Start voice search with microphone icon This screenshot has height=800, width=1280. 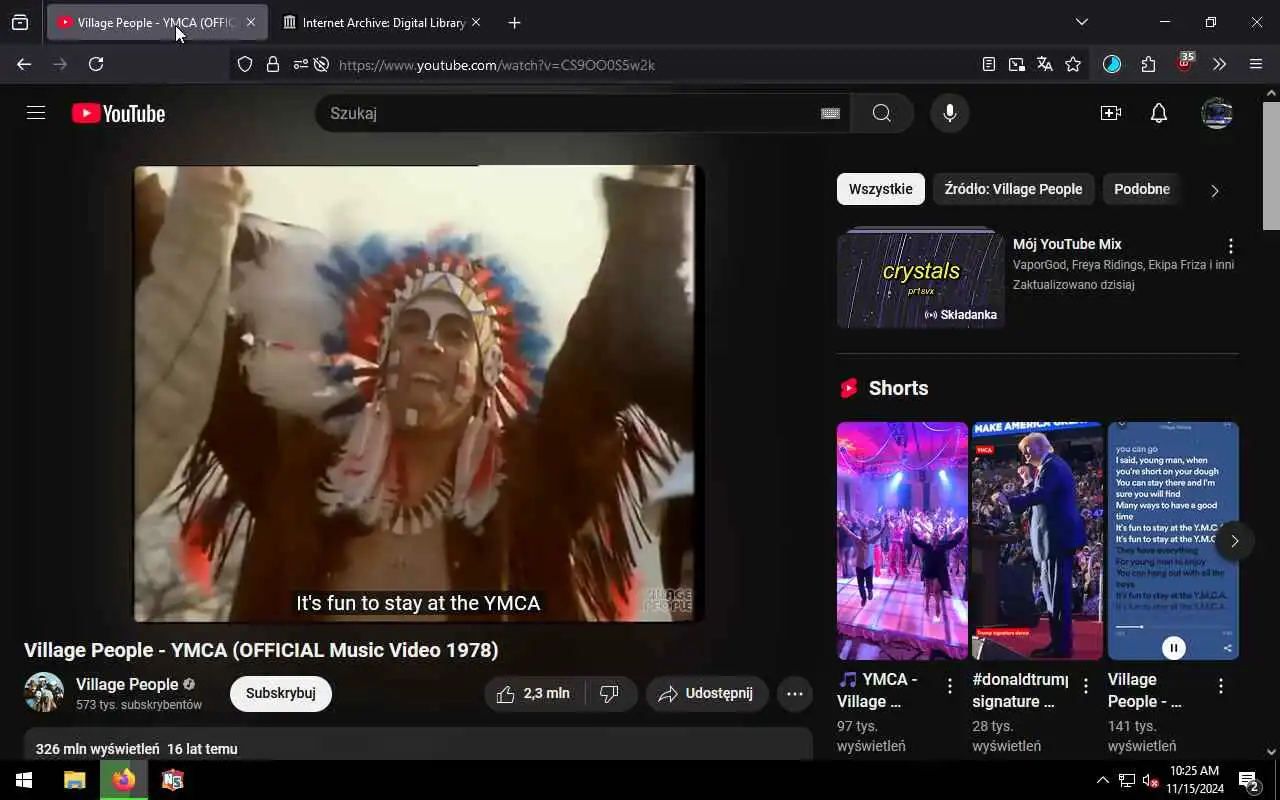point(950,113)
